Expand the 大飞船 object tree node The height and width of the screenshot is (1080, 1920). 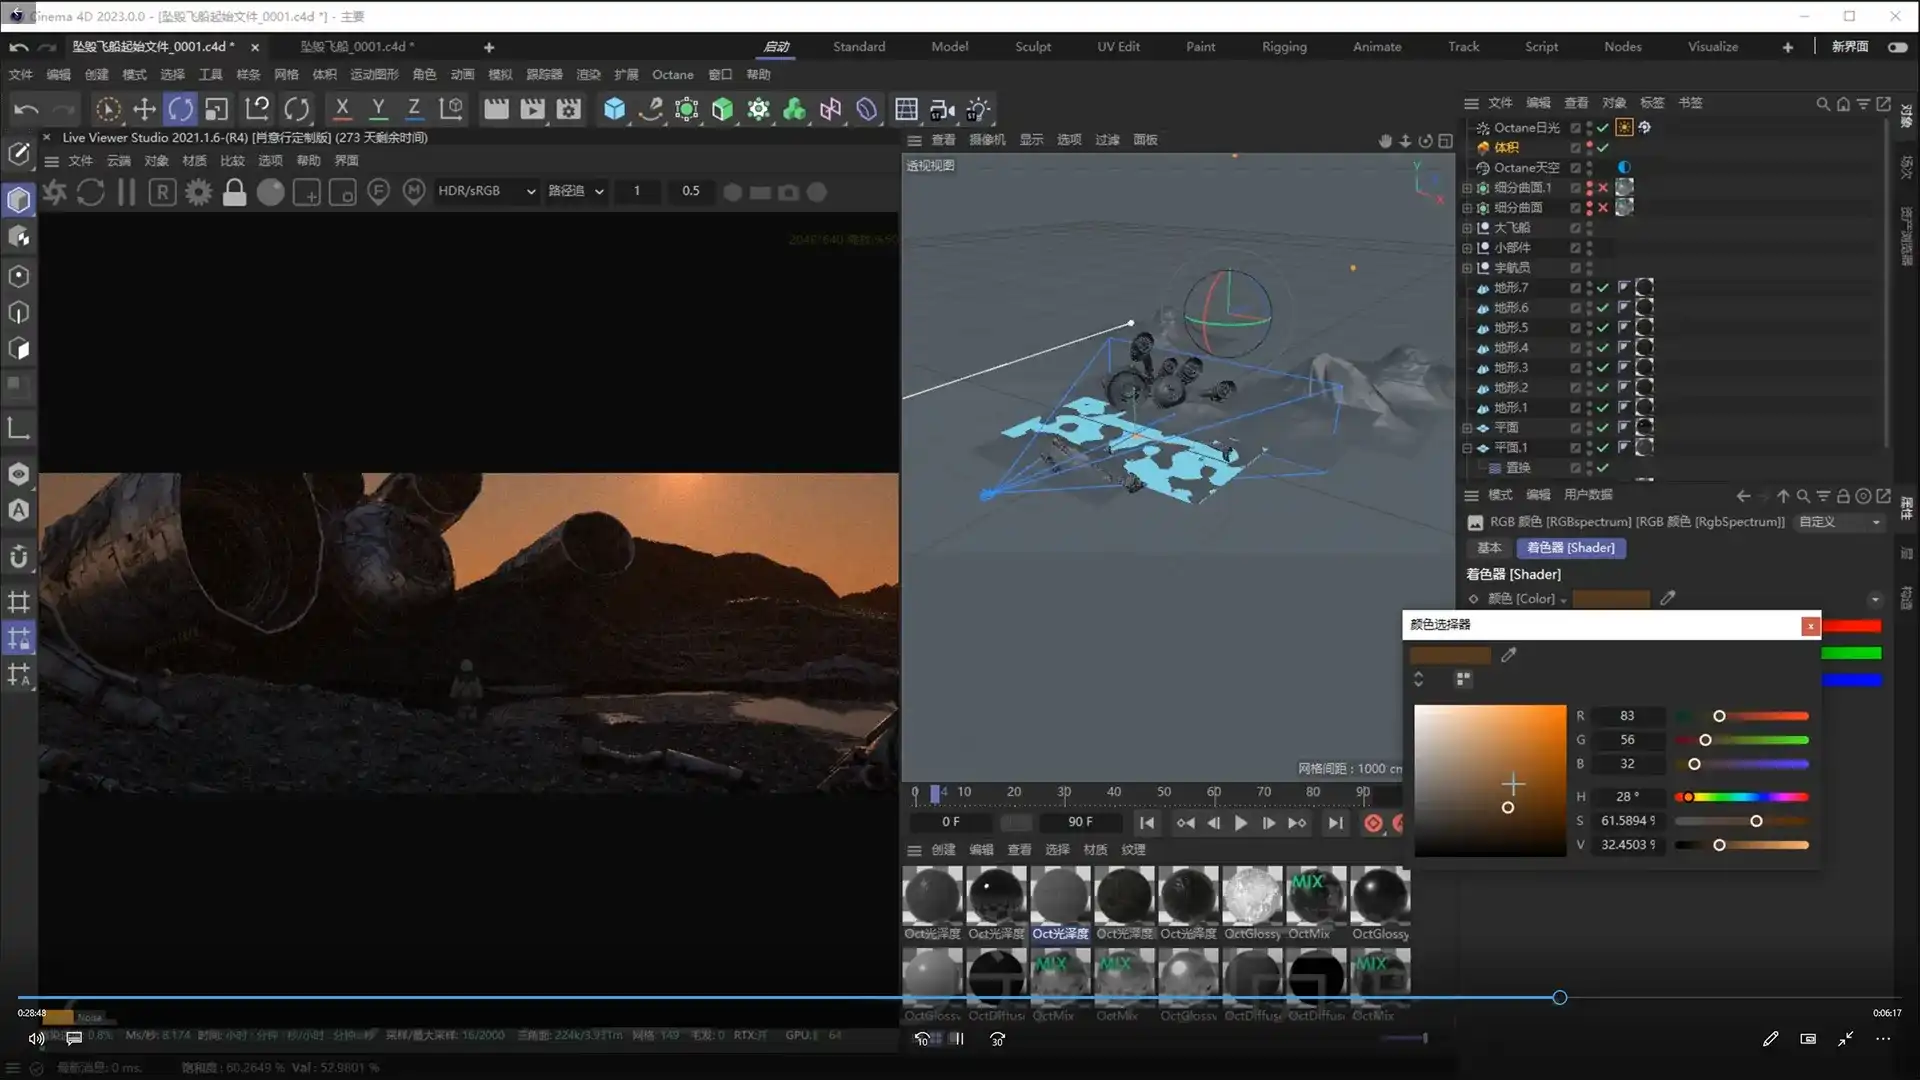coord(1467,228)
